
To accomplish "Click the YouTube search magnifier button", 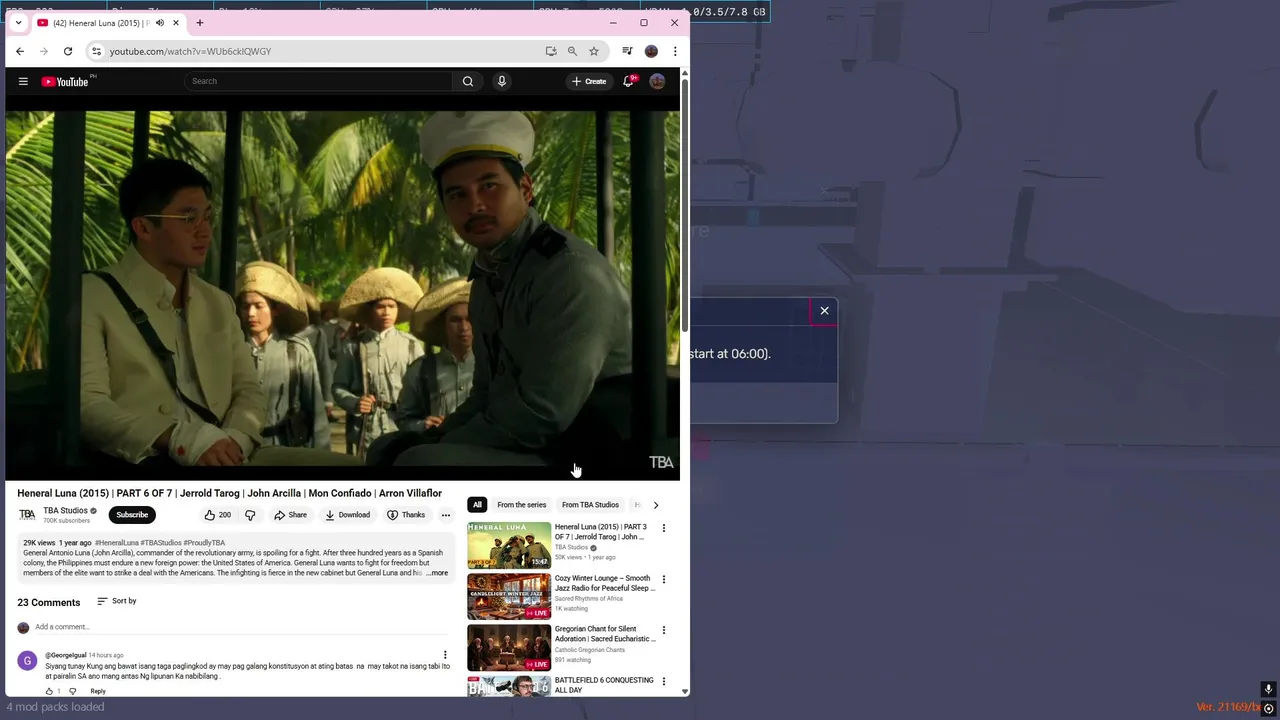I will [x=467, y=81].
